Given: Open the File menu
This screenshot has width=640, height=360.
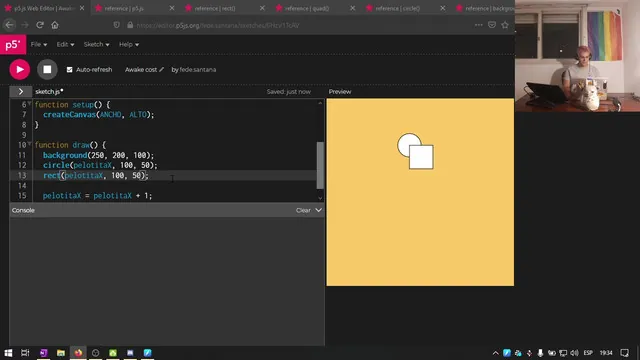Looking at the screenshot, I should coord(39,44).
